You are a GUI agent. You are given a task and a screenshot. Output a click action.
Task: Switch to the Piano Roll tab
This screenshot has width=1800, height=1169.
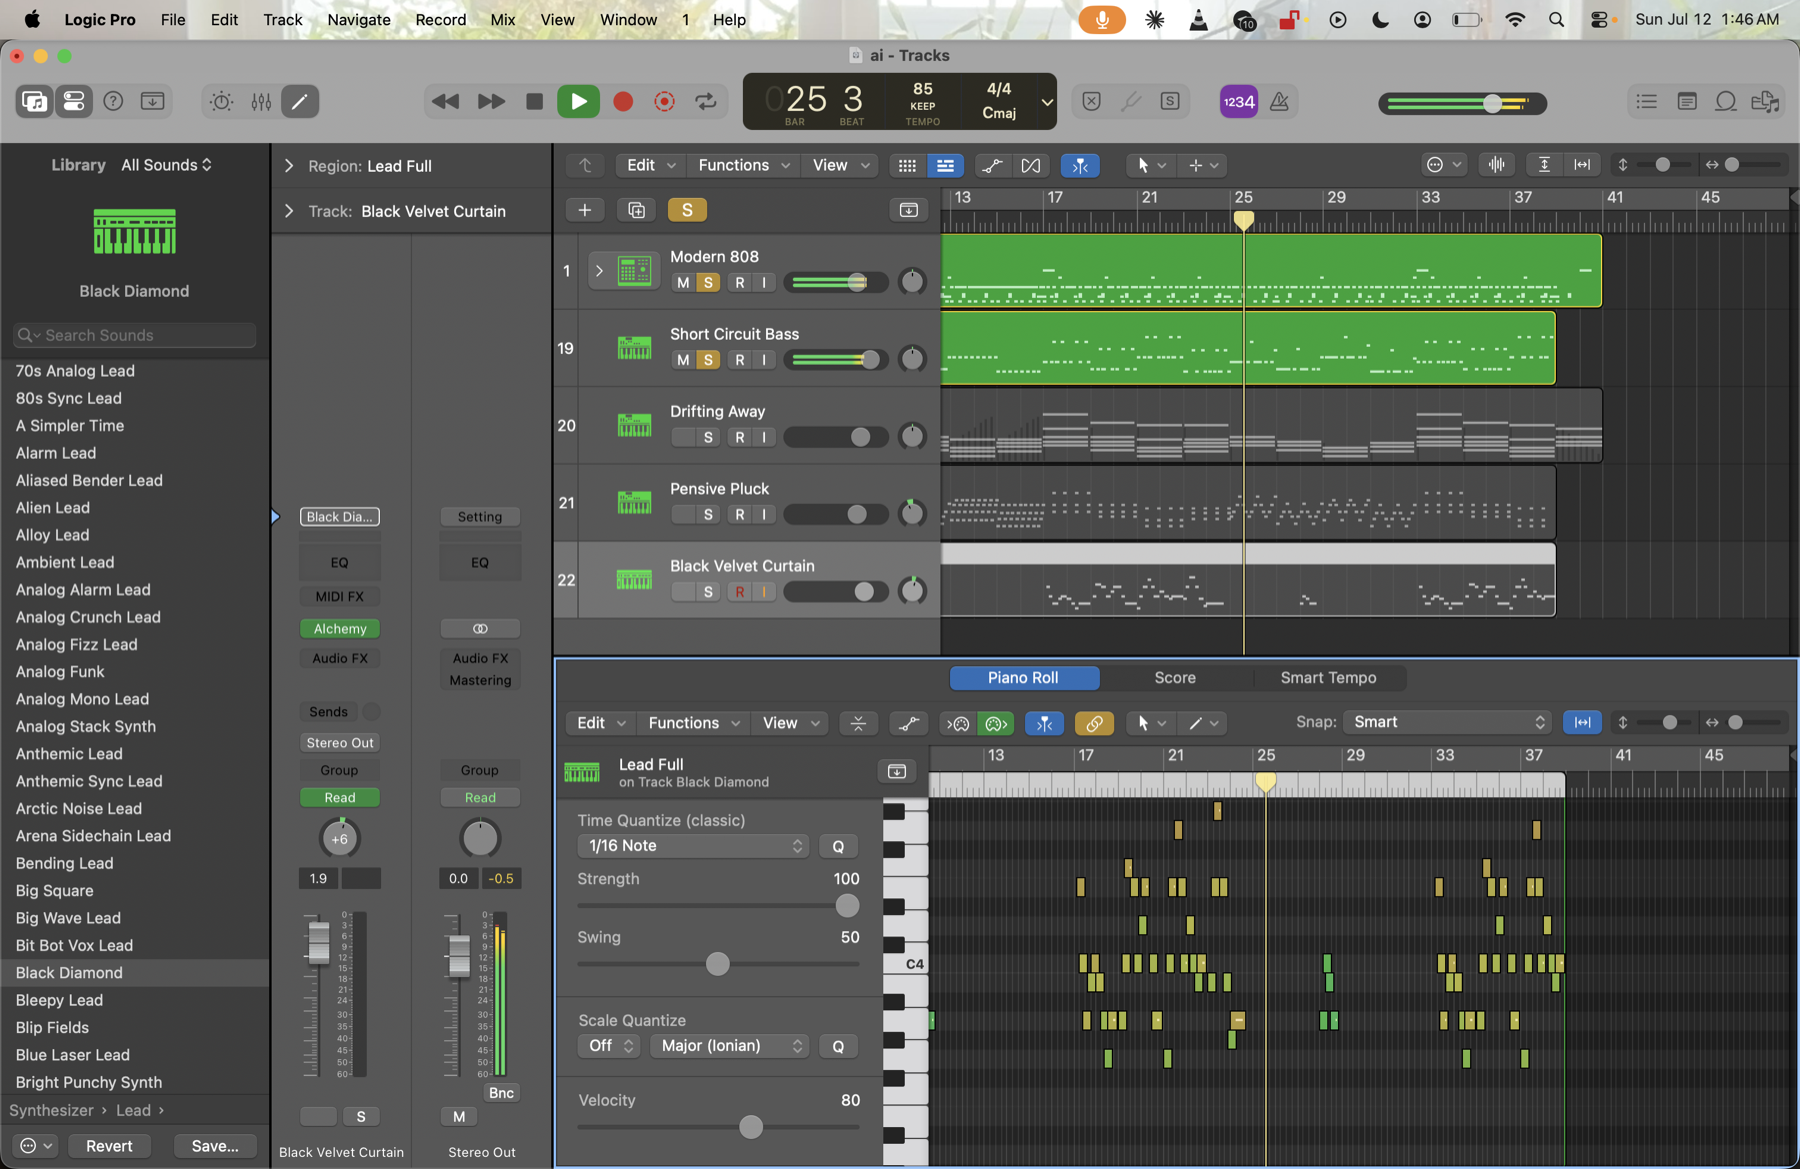[1023, 678]
